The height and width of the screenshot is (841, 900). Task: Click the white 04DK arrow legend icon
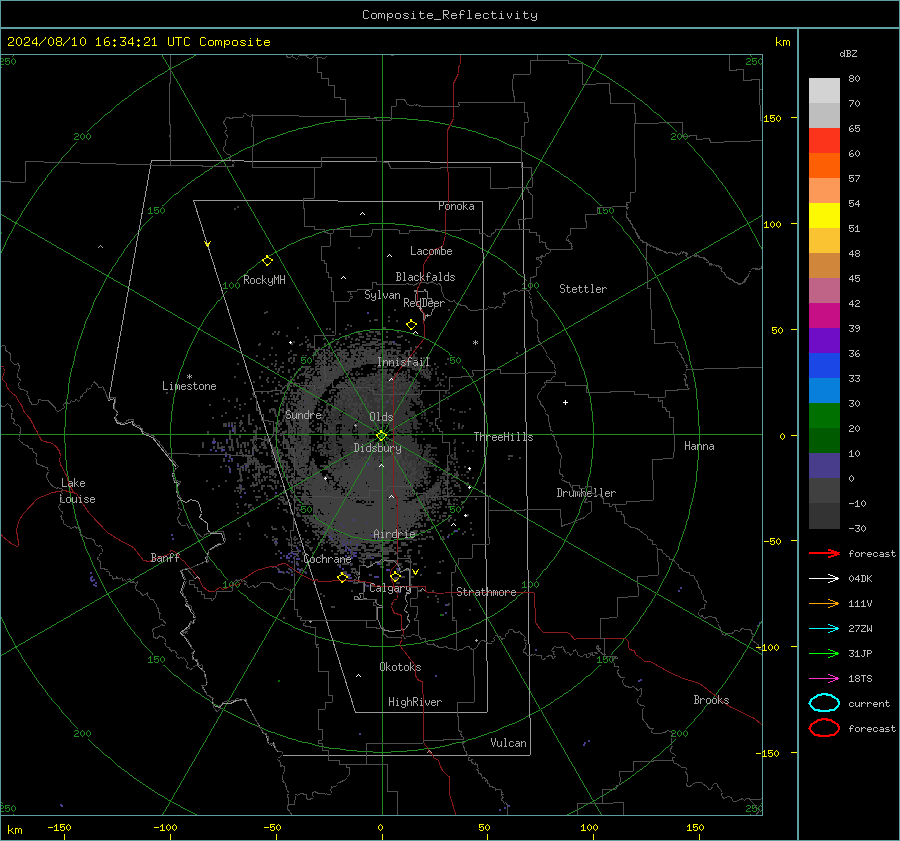pos(824,578)
